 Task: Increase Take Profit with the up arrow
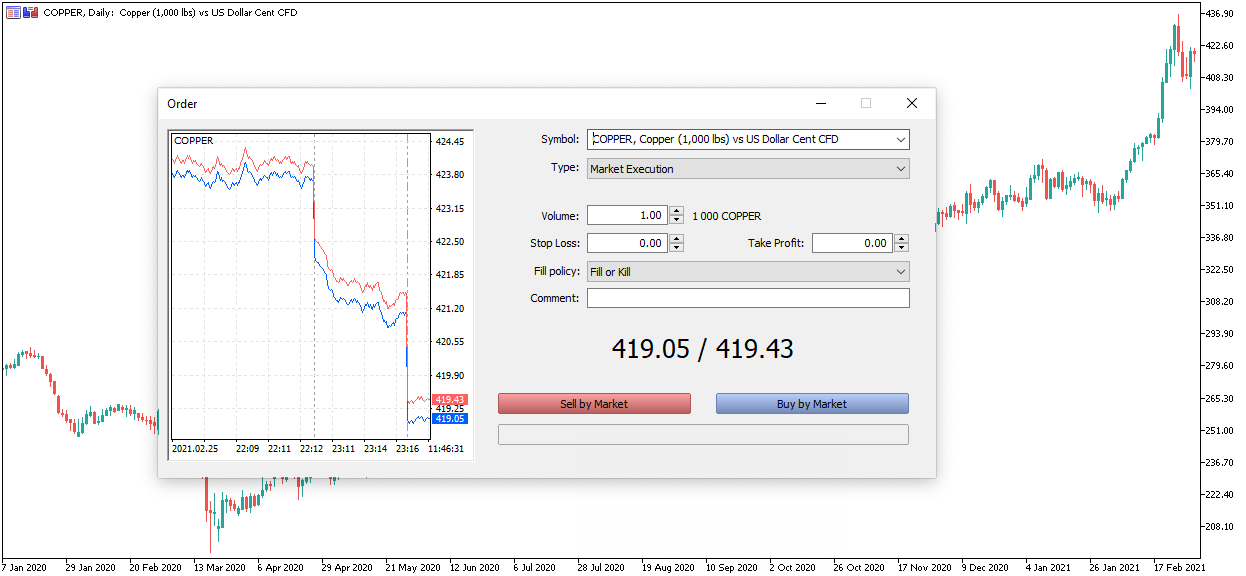coord(902,239)
